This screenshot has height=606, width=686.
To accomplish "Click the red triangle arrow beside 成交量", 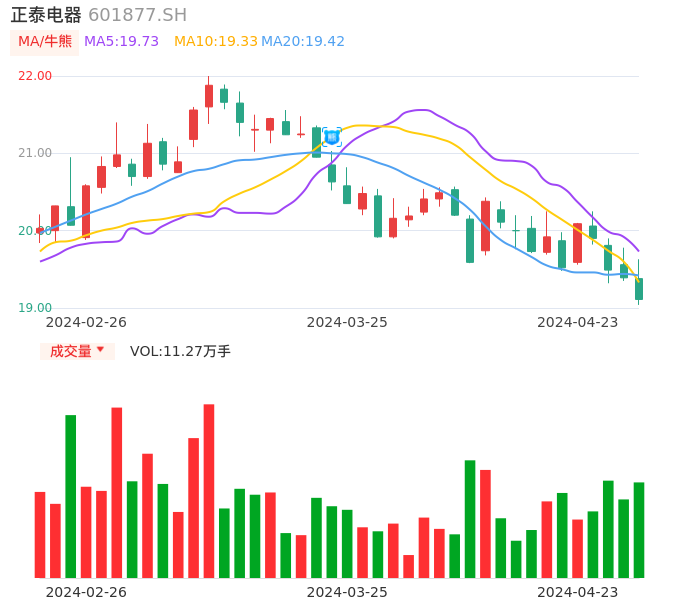I will 100,350.
